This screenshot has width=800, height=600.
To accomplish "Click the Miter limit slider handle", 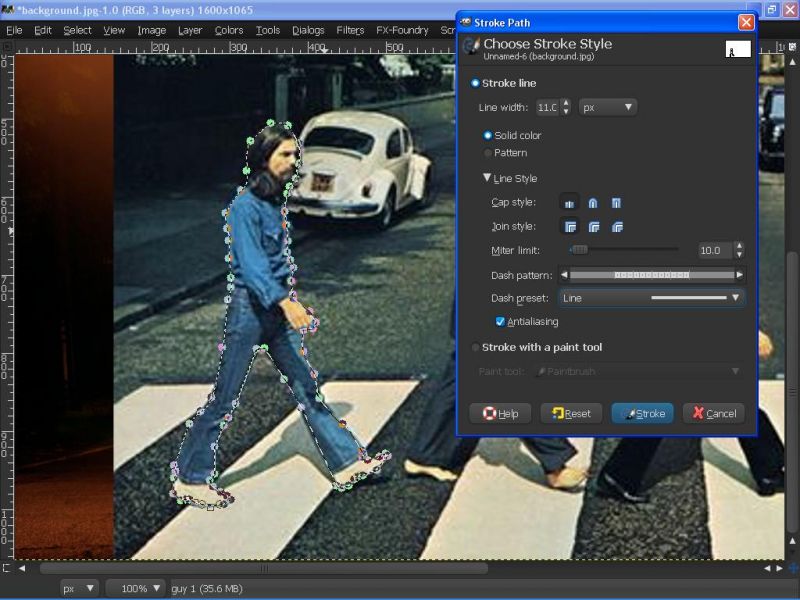I will point(579,249).
